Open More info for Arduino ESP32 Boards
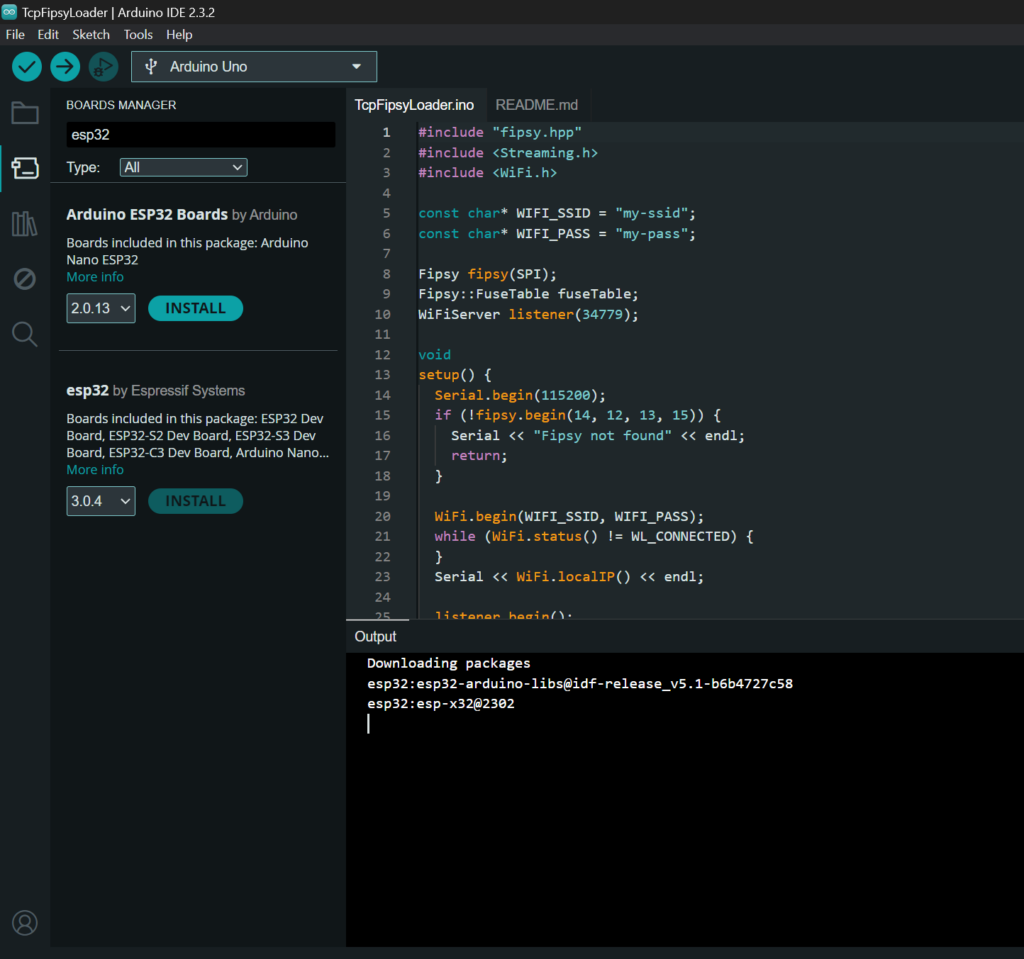 coord(95,277)
